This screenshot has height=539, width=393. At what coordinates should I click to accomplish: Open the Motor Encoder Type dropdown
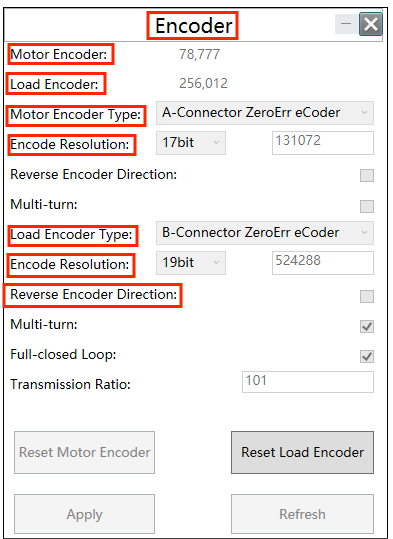click(x=265, y=113)
